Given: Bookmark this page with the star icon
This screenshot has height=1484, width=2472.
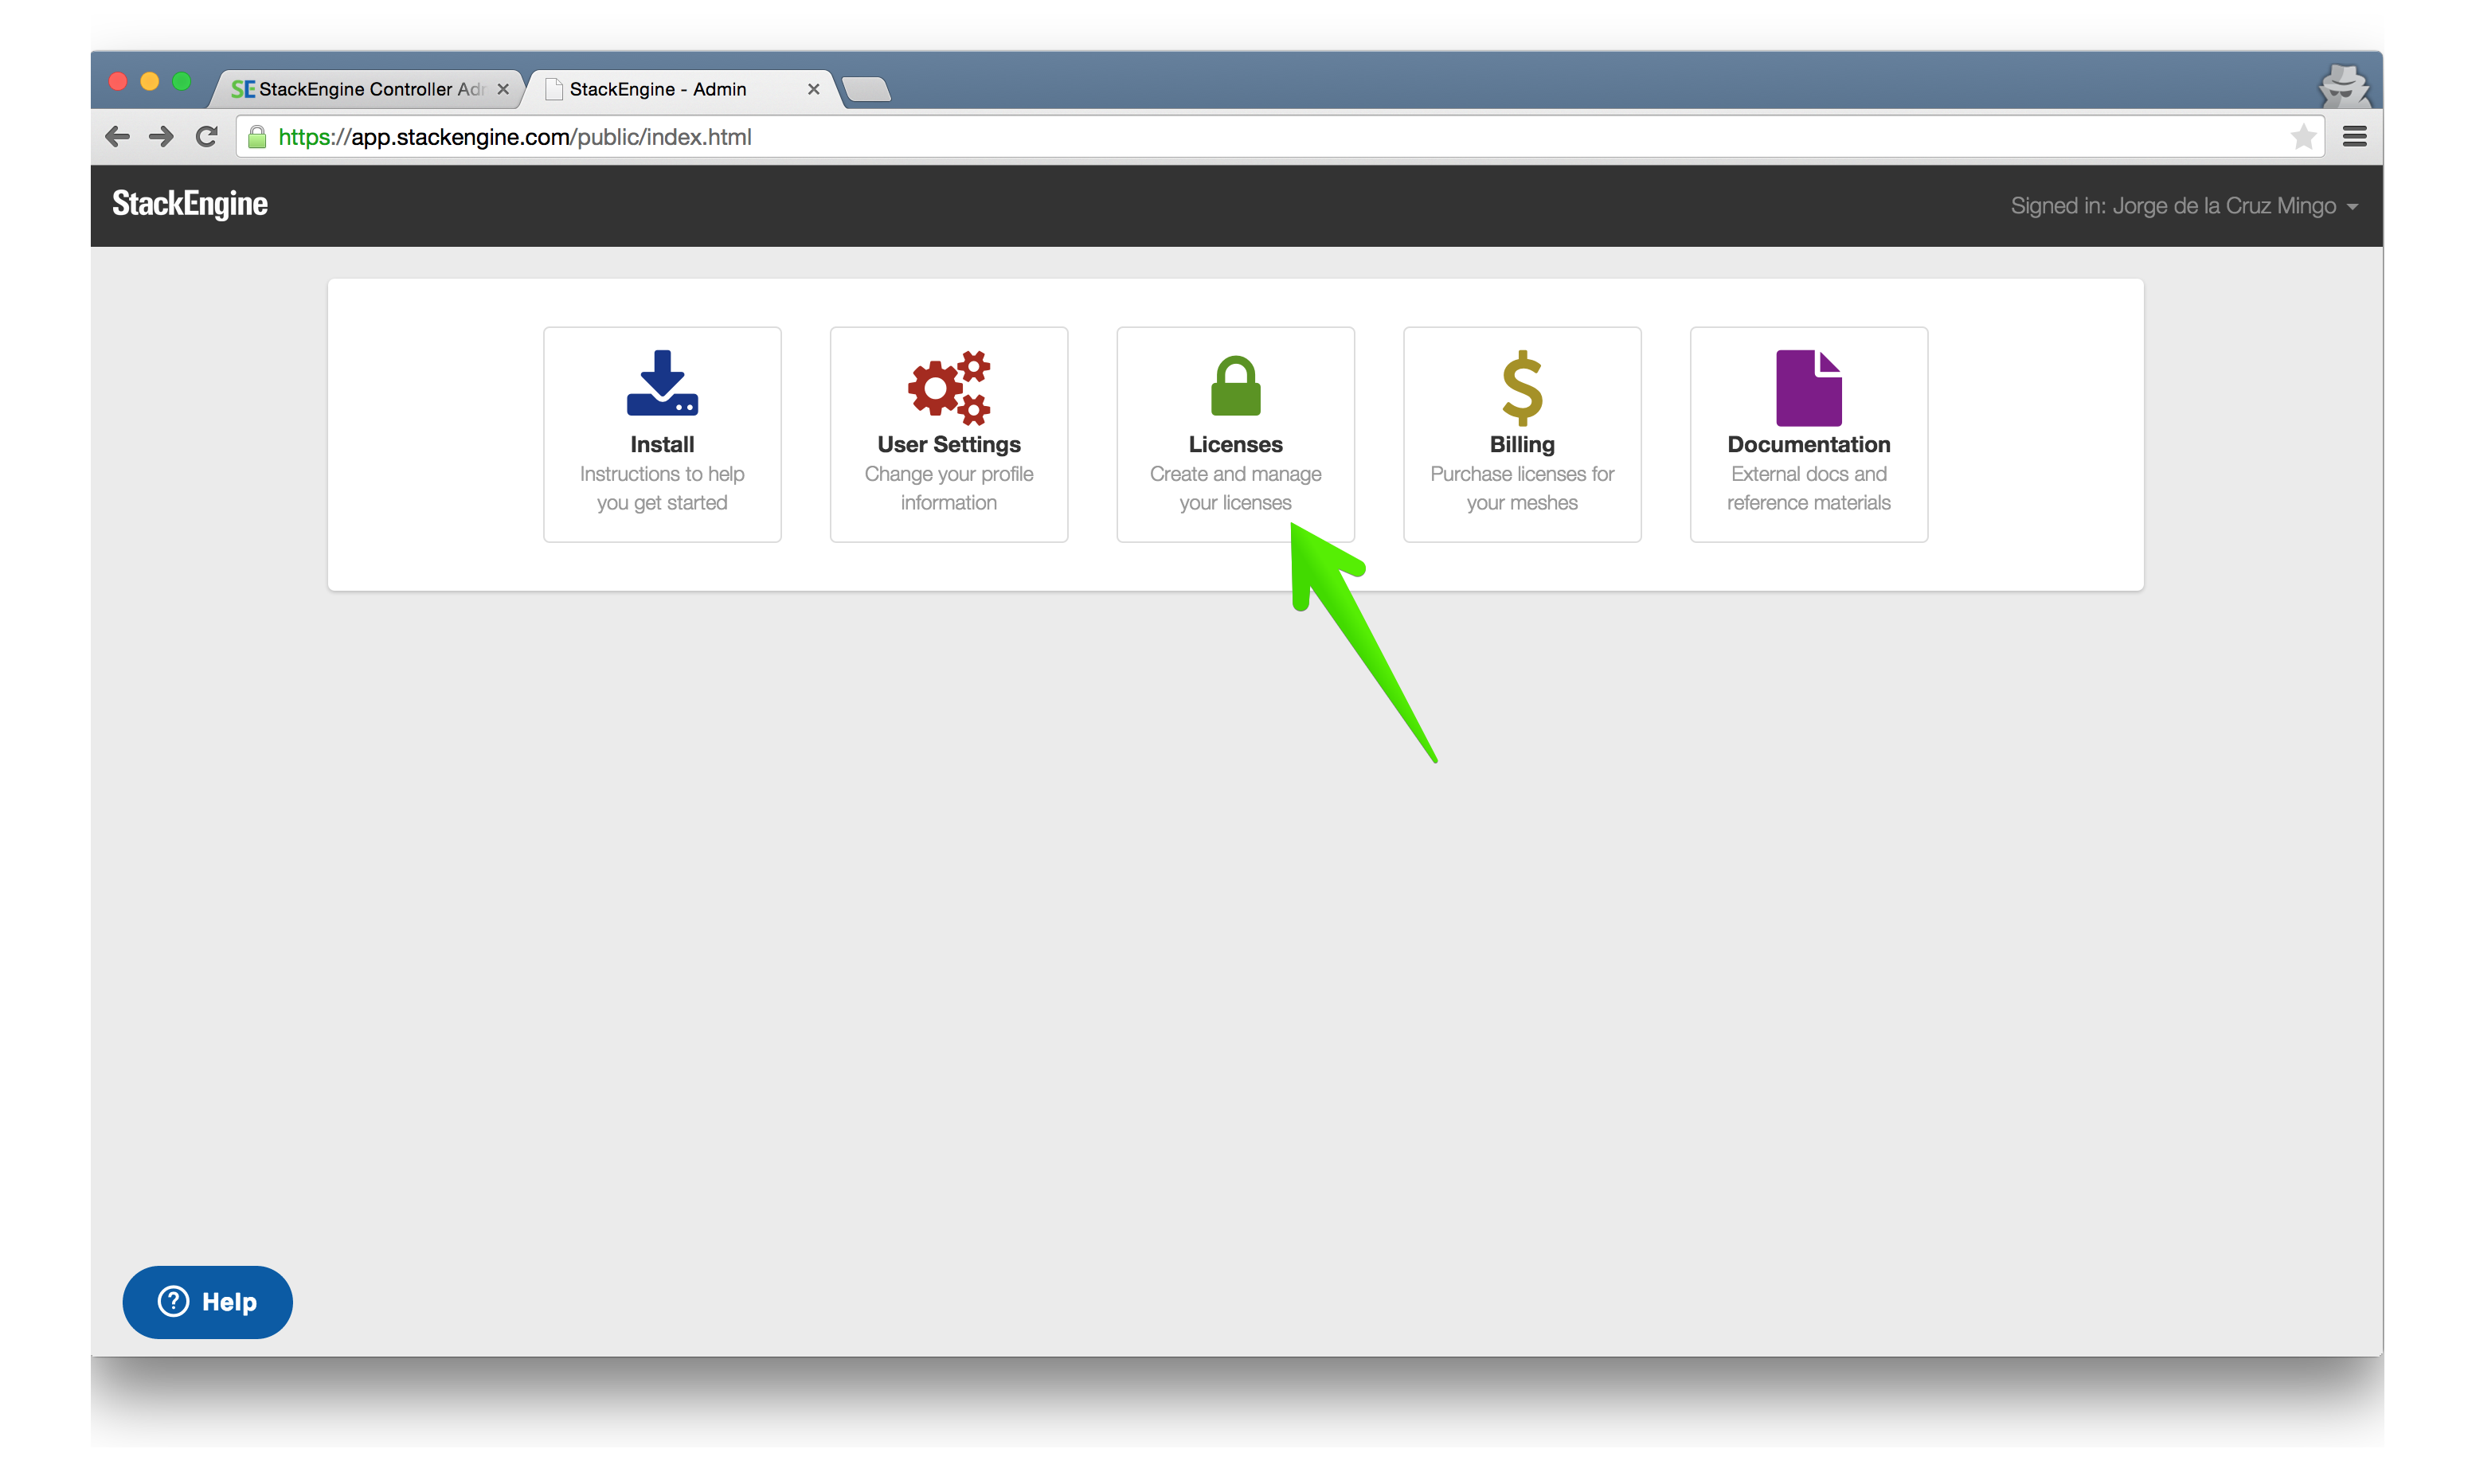Looking at the screenshot, I should pyautogui.click(x=2303, y=137).
